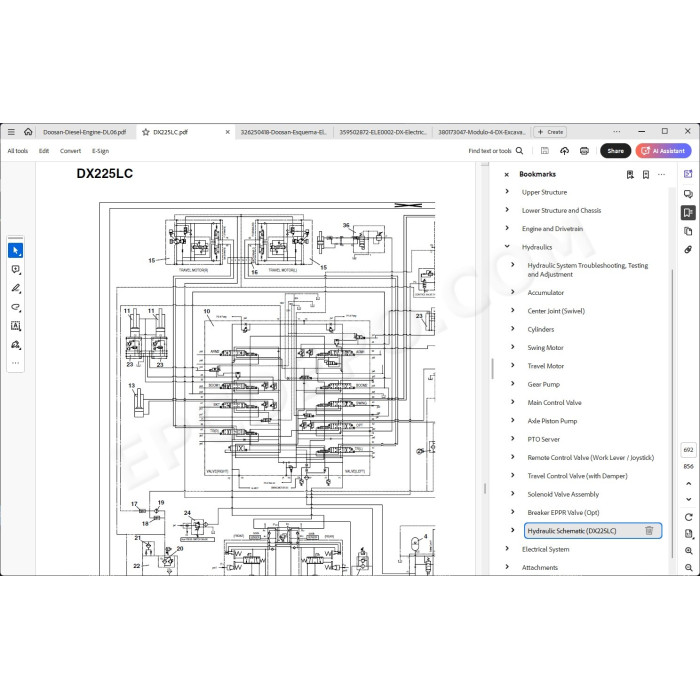Image resolution: width=700 pixels, height=700 pixels.
Task: Switch to Doosan-Diesel-Engine-DL06.pdf tab
Action: pos(85,132)
